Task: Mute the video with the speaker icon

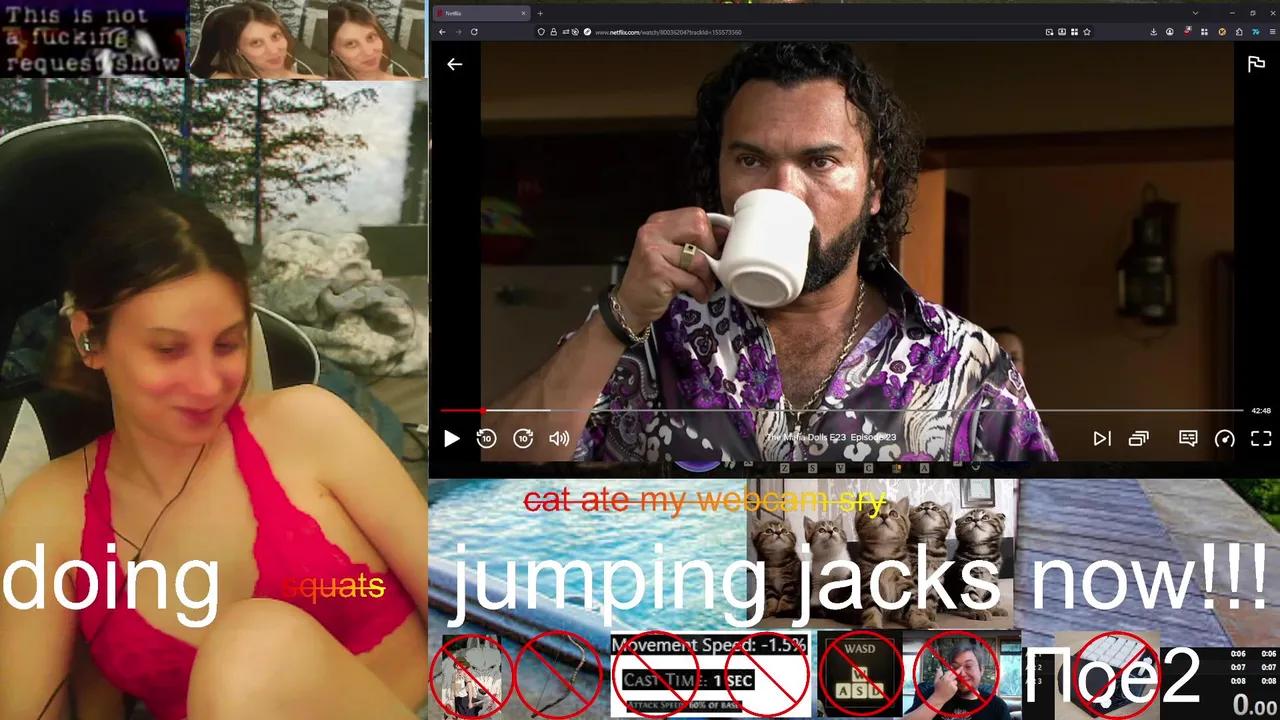Action: click(x=558, y=438)
